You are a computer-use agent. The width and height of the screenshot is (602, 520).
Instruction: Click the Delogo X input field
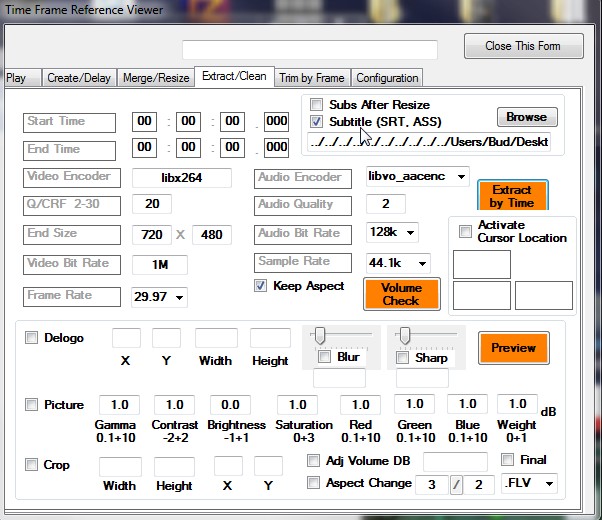126,338
